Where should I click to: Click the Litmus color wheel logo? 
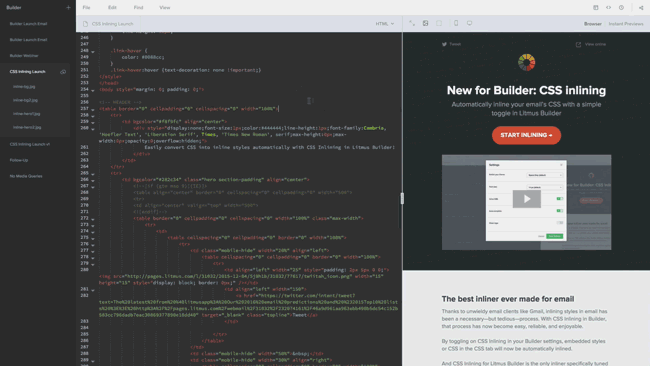click(x=526, y=63)
